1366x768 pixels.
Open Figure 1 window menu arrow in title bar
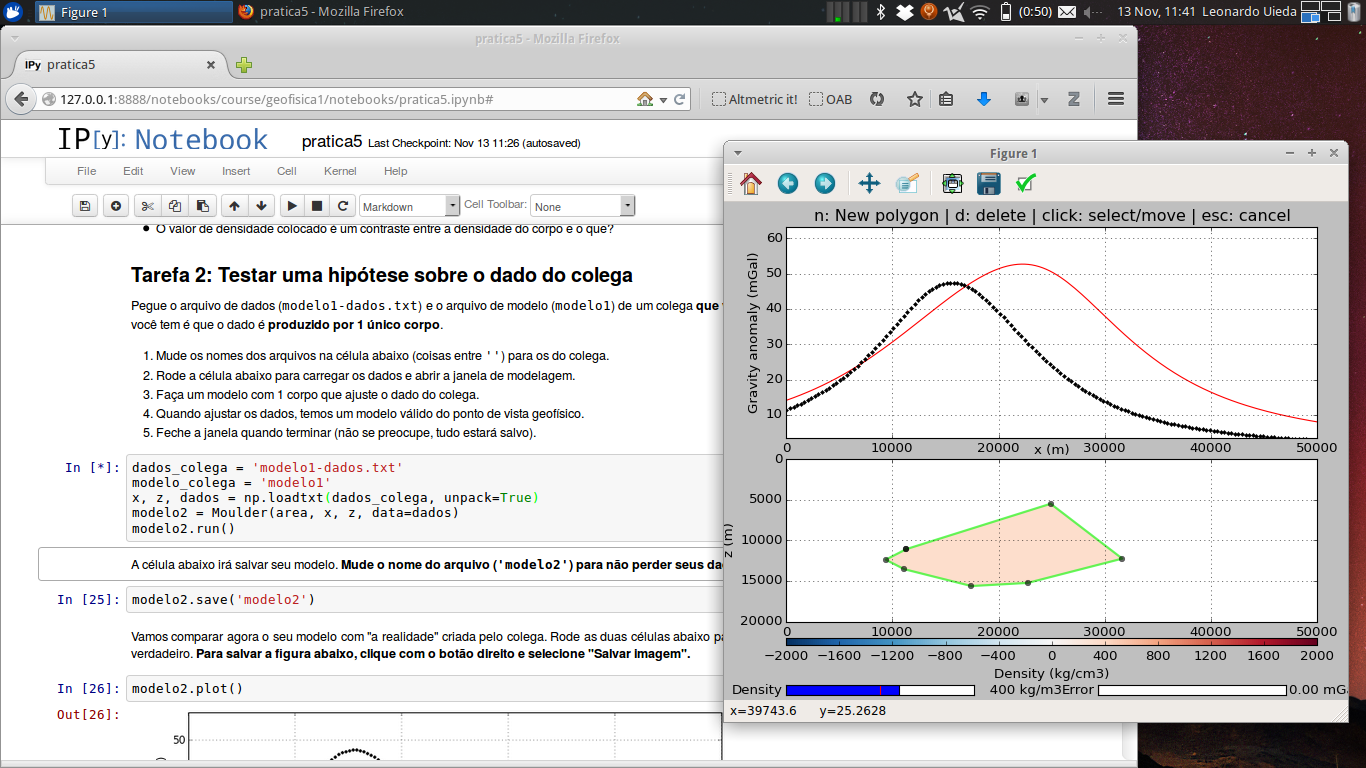[738, 153]
